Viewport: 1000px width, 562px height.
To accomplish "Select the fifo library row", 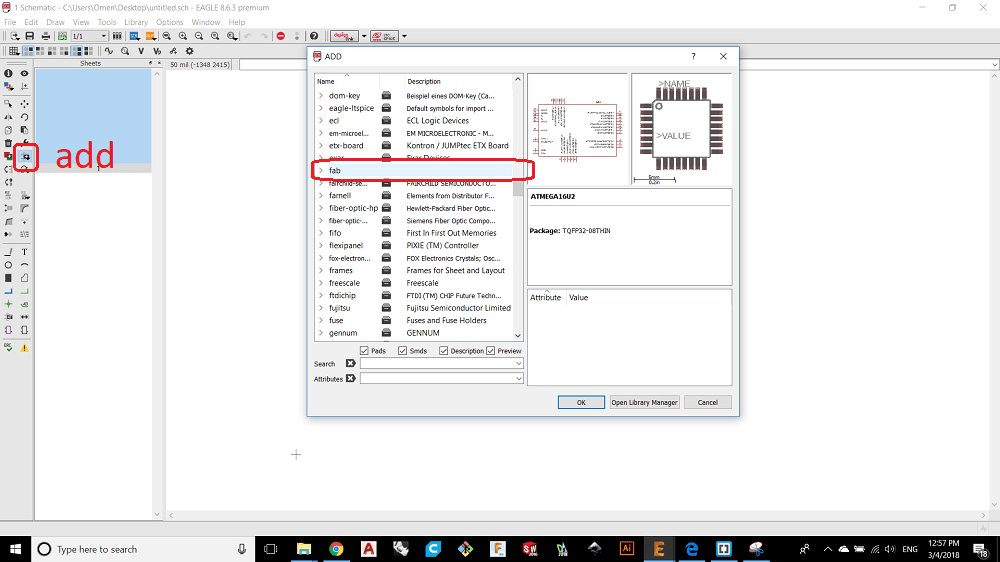I will [x=415, y=233].
